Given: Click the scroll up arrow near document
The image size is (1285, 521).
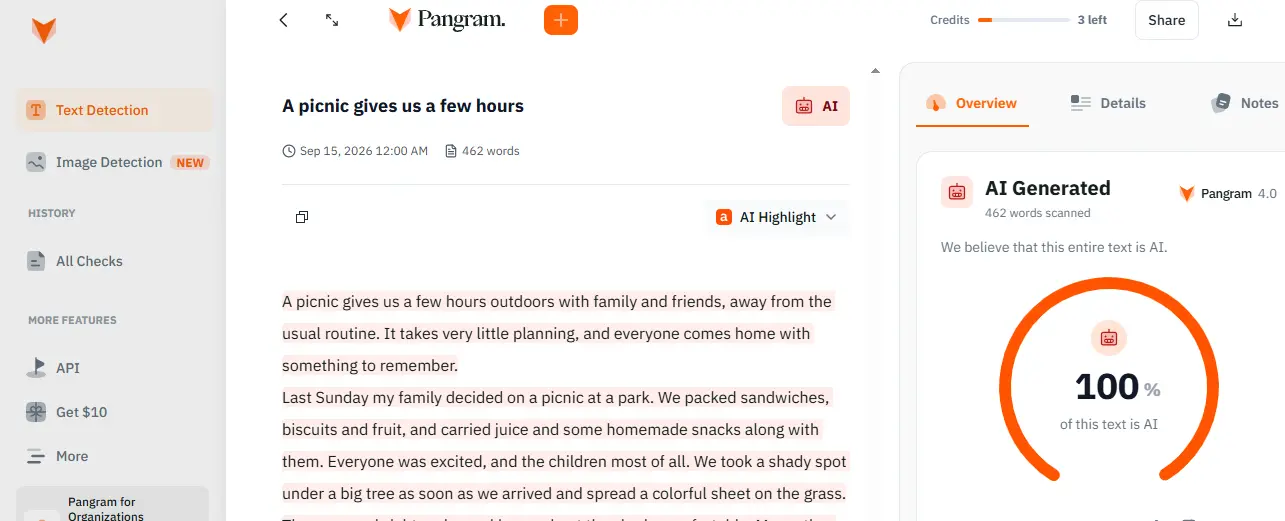Looking at the screenshot, I should [875, 71].
